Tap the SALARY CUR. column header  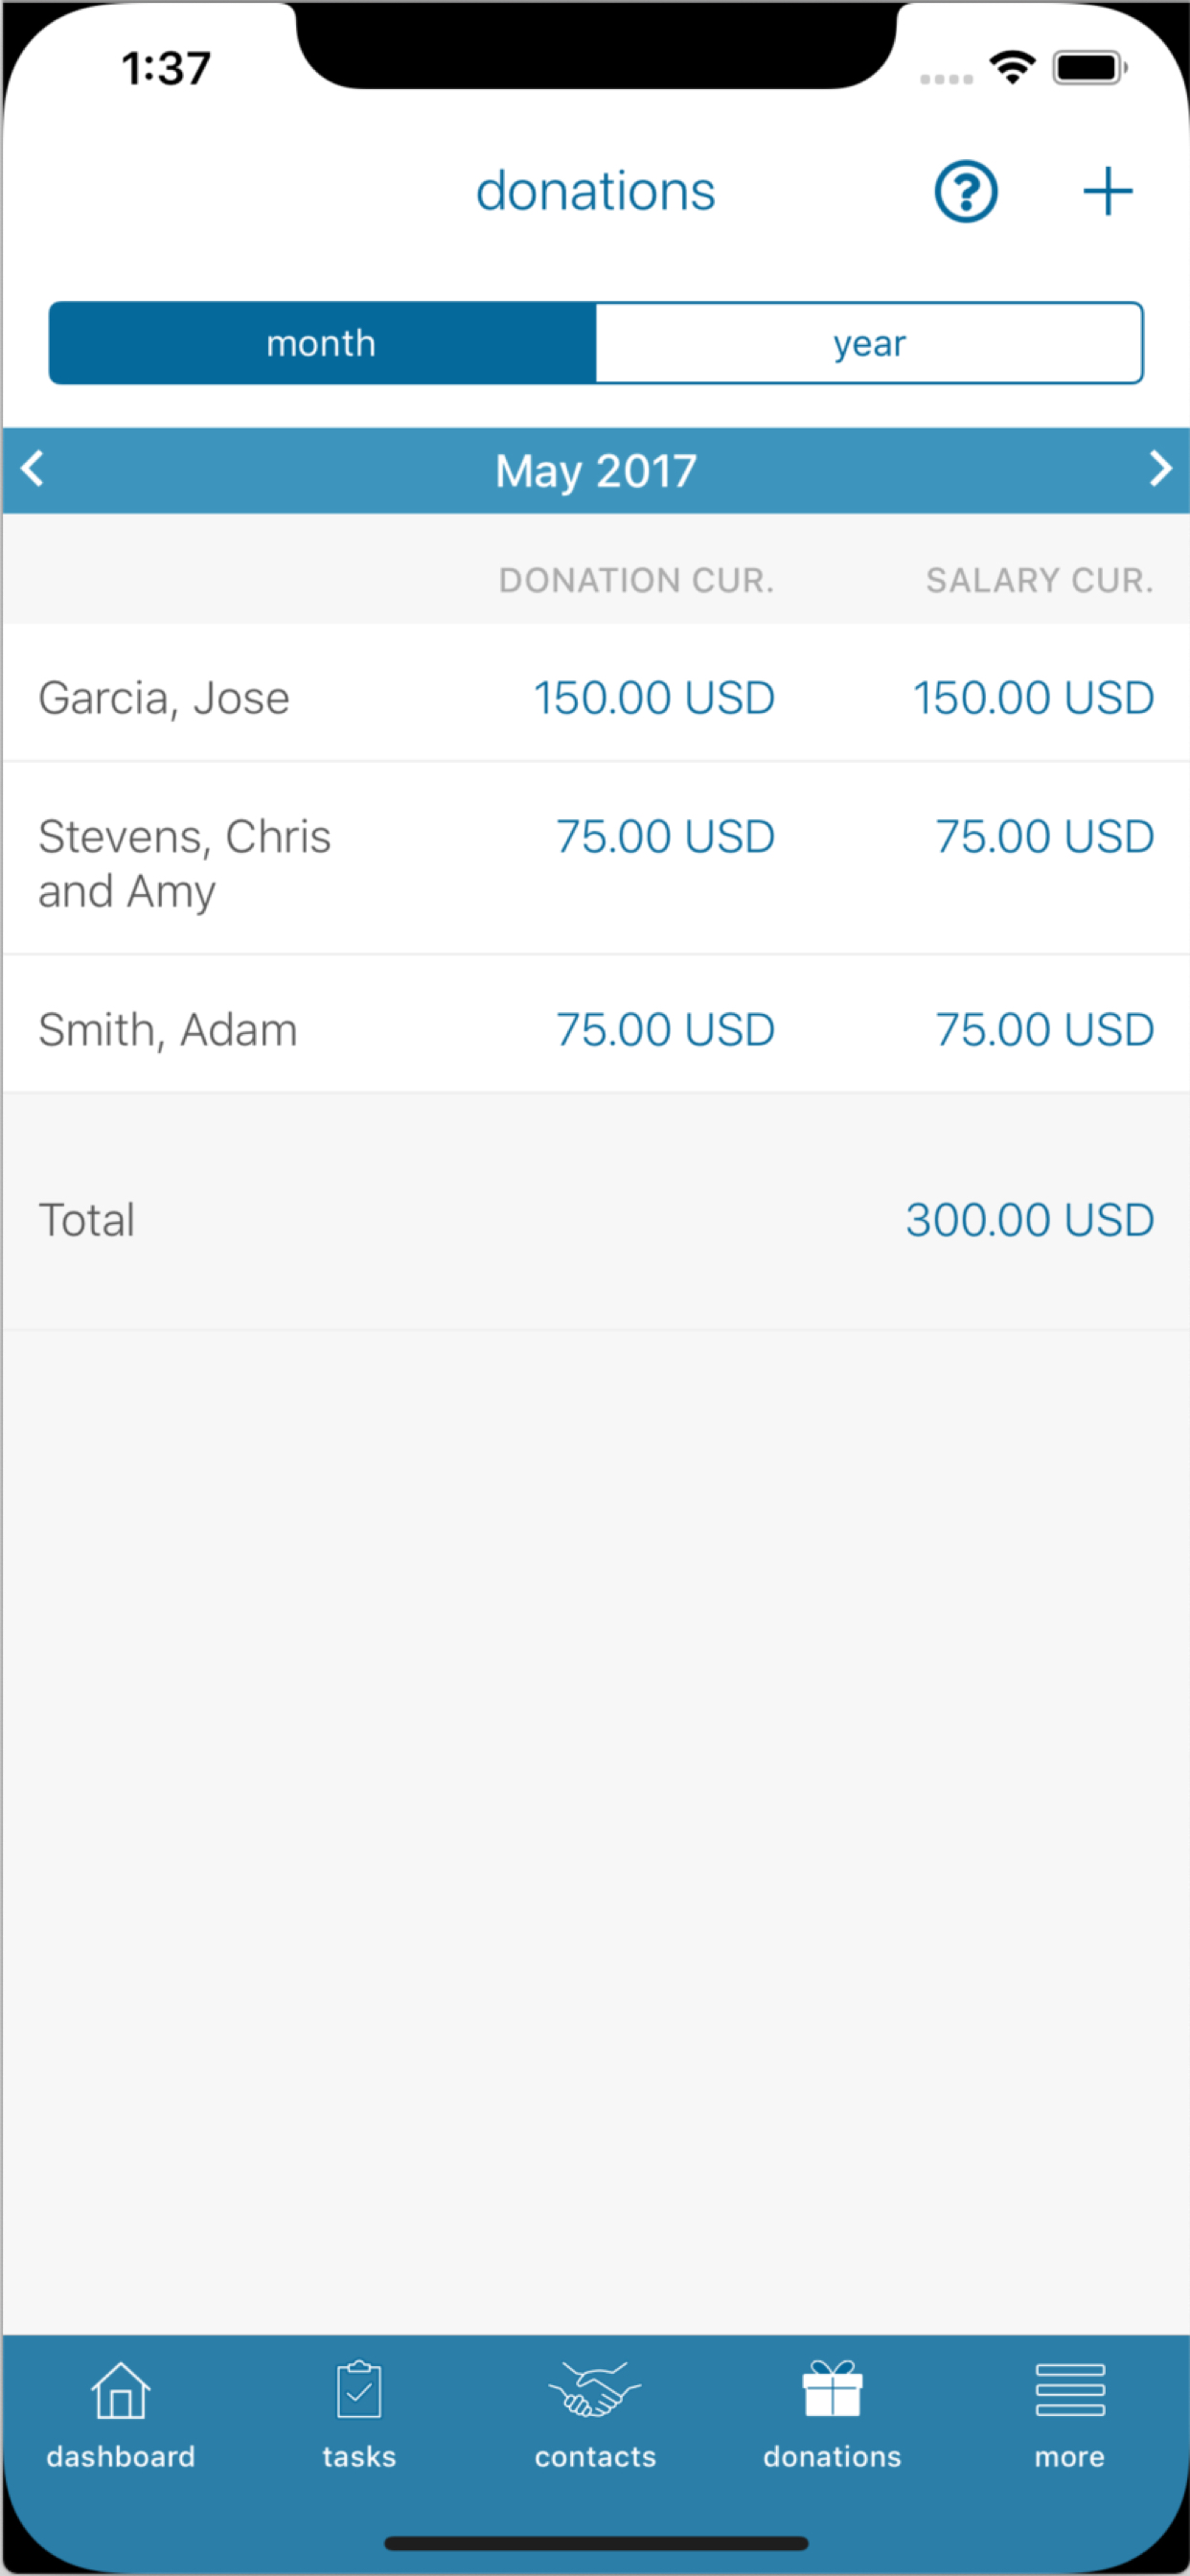click(1039, 580)
